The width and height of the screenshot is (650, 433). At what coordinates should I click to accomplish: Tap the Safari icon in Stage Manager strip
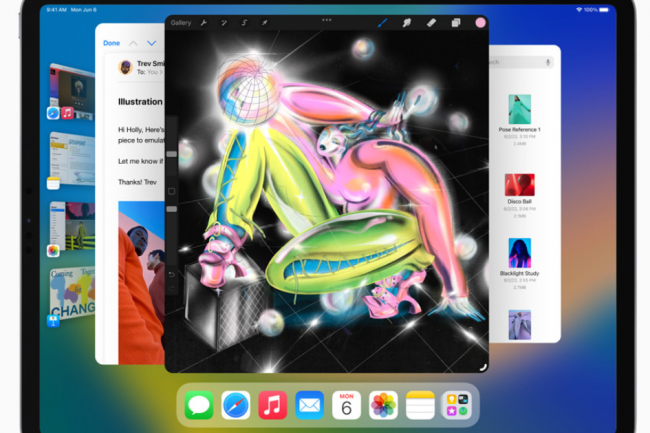click(x=53, y=113)
